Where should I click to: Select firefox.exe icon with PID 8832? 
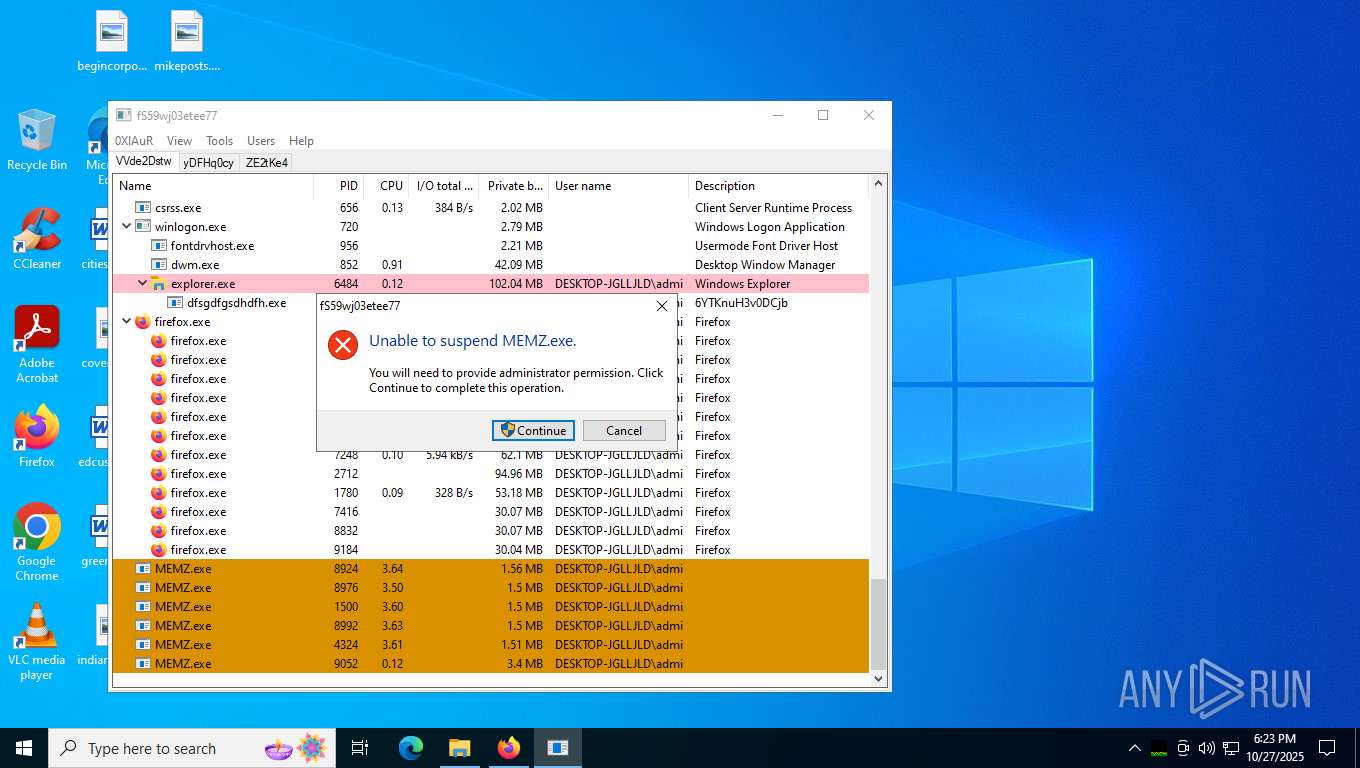pyautogui.click(x=159, y=531)
